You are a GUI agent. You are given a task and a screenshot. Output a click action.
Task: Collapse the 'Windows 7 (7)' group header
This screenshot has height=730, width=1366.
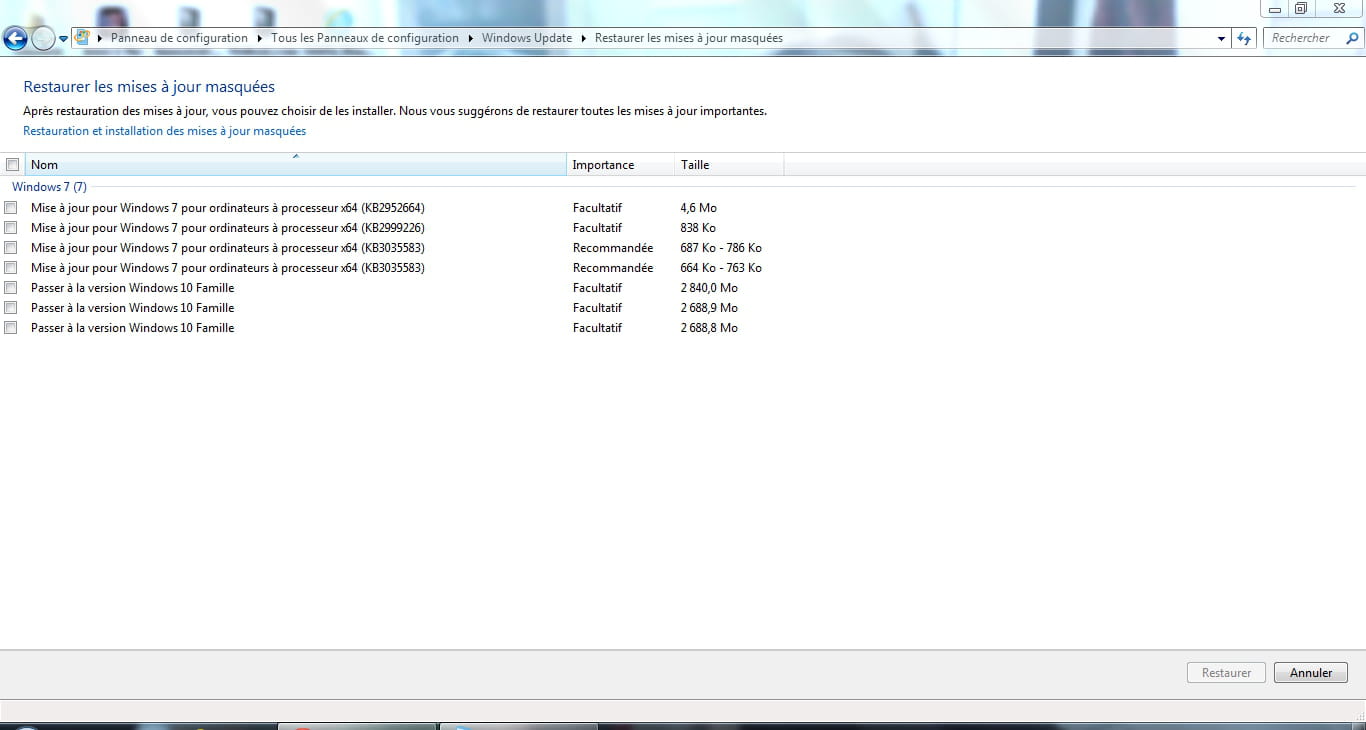[49, 187]
